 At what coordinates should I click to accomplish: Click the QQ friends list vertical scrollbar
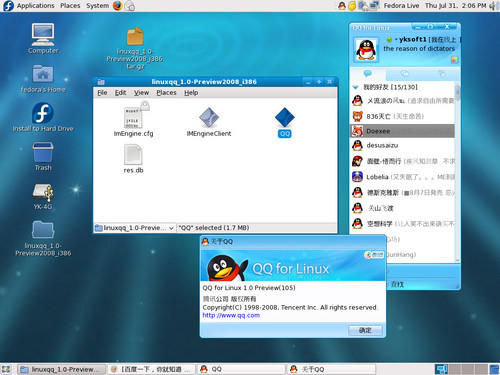(457, 171)
